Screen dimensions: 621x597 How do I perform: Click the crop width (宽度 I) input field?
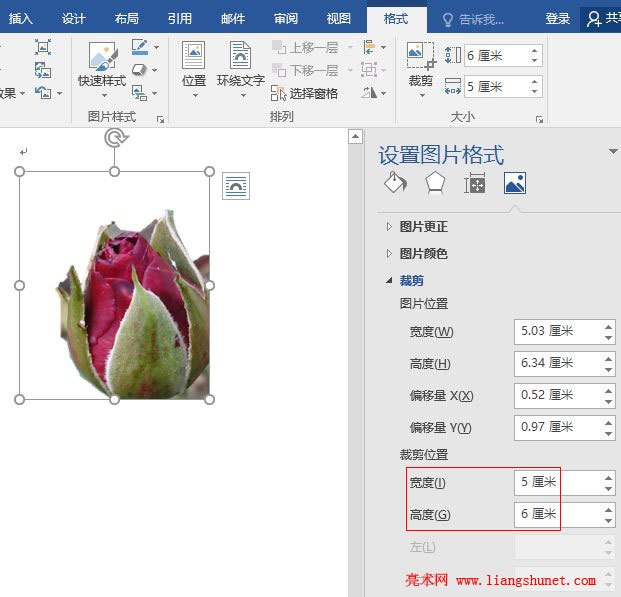(557, 482)
